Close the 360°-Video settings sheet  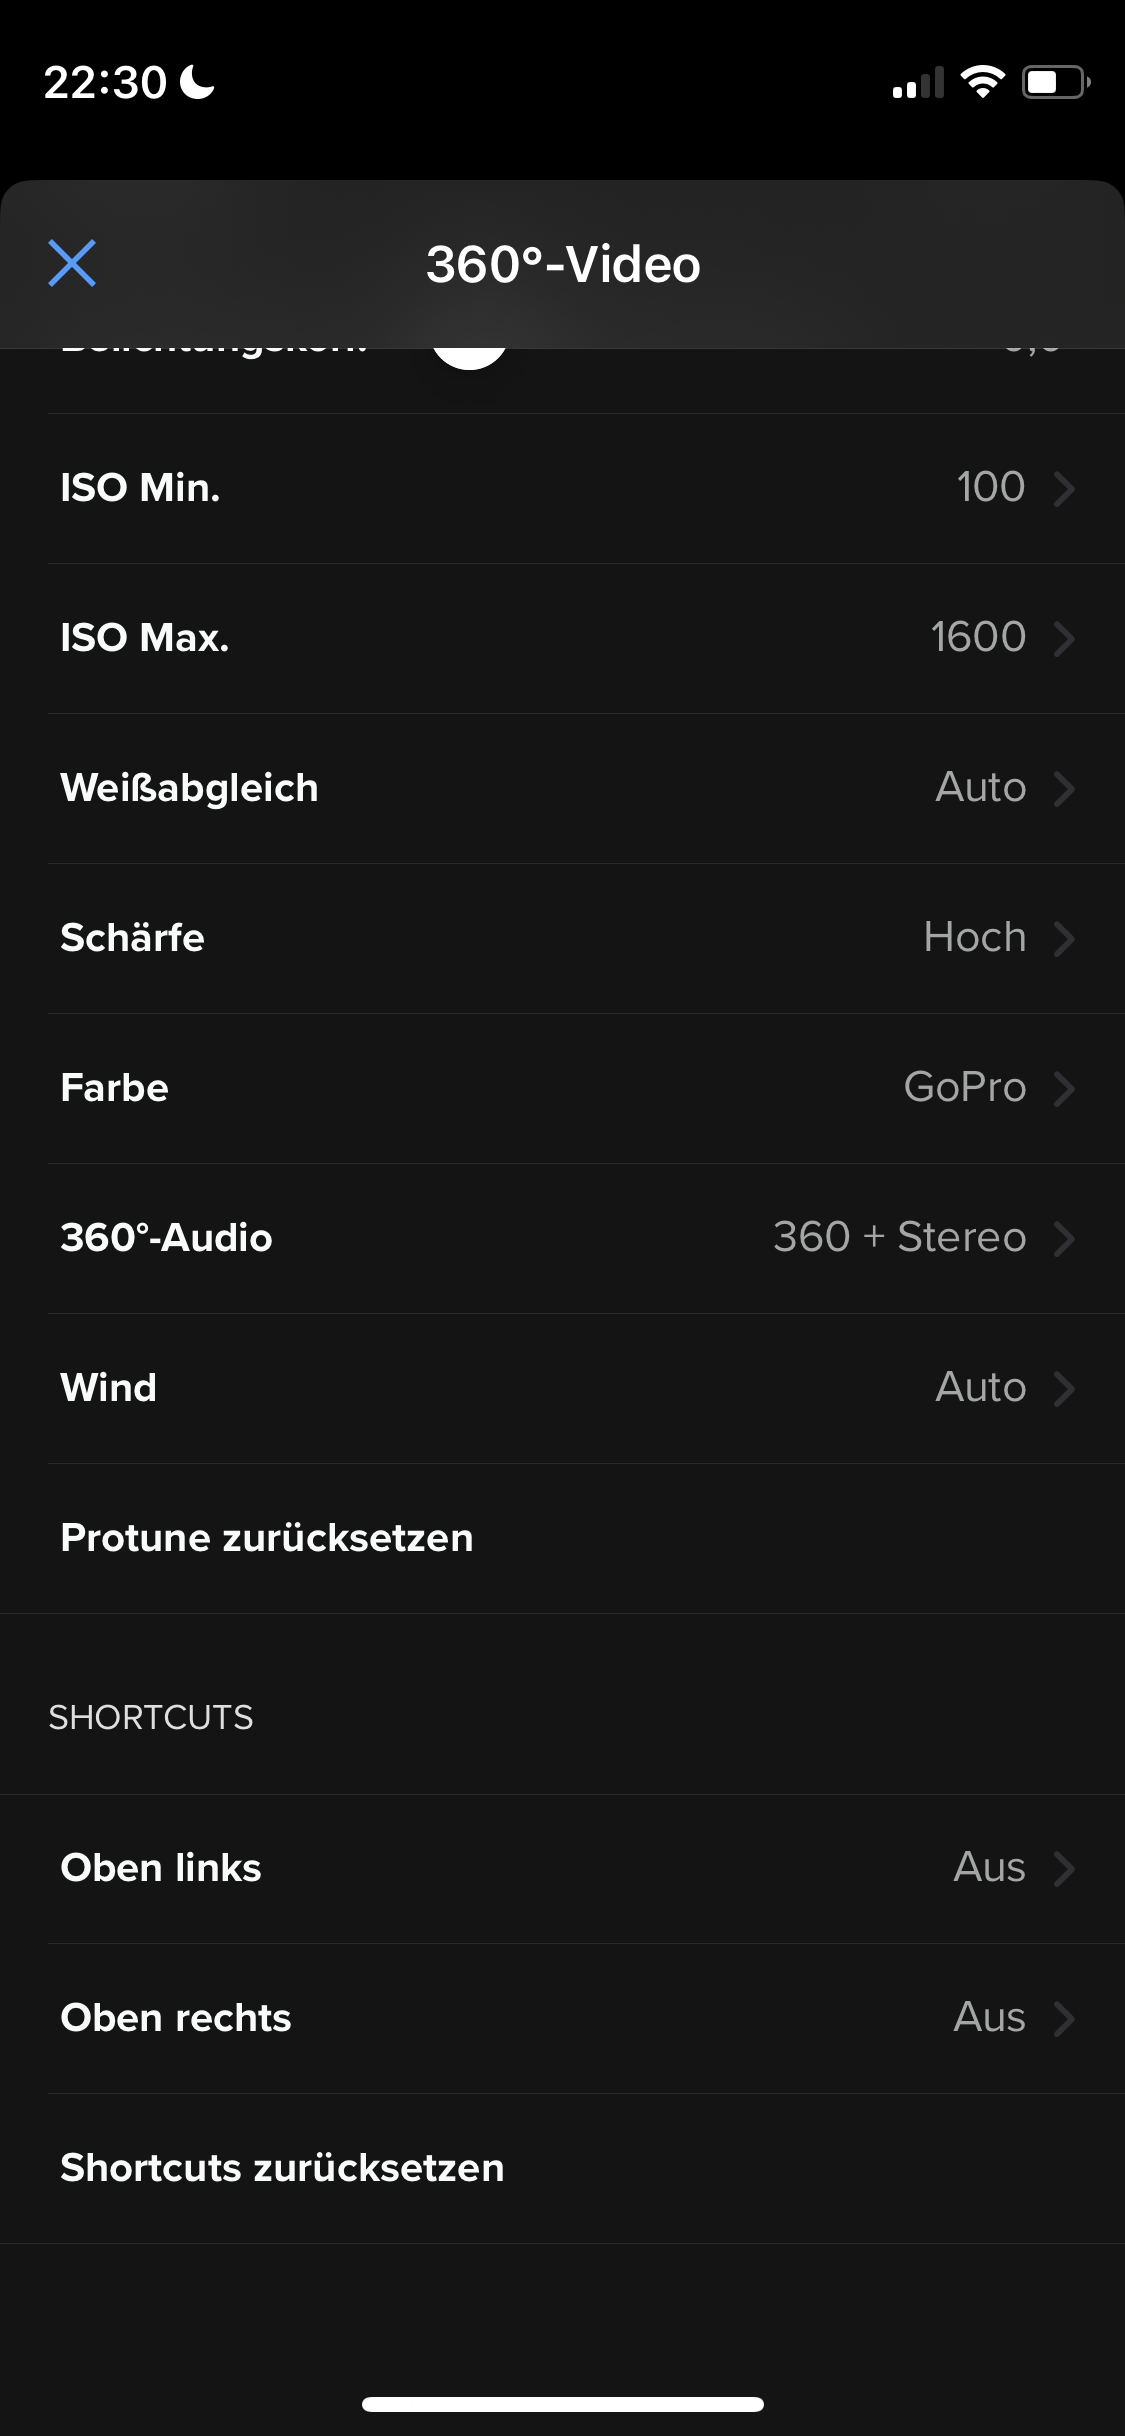click(72, 264)
